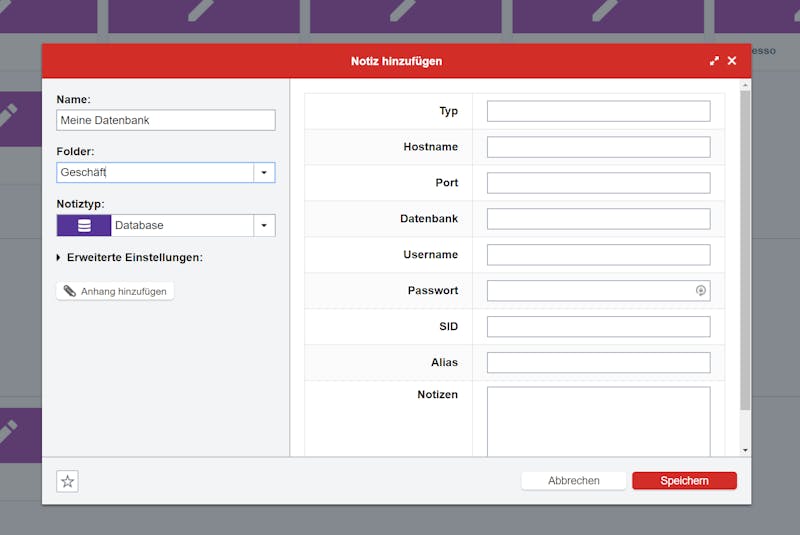
Task: Click the Datenbank input field
Action: (x=598, y=219)
